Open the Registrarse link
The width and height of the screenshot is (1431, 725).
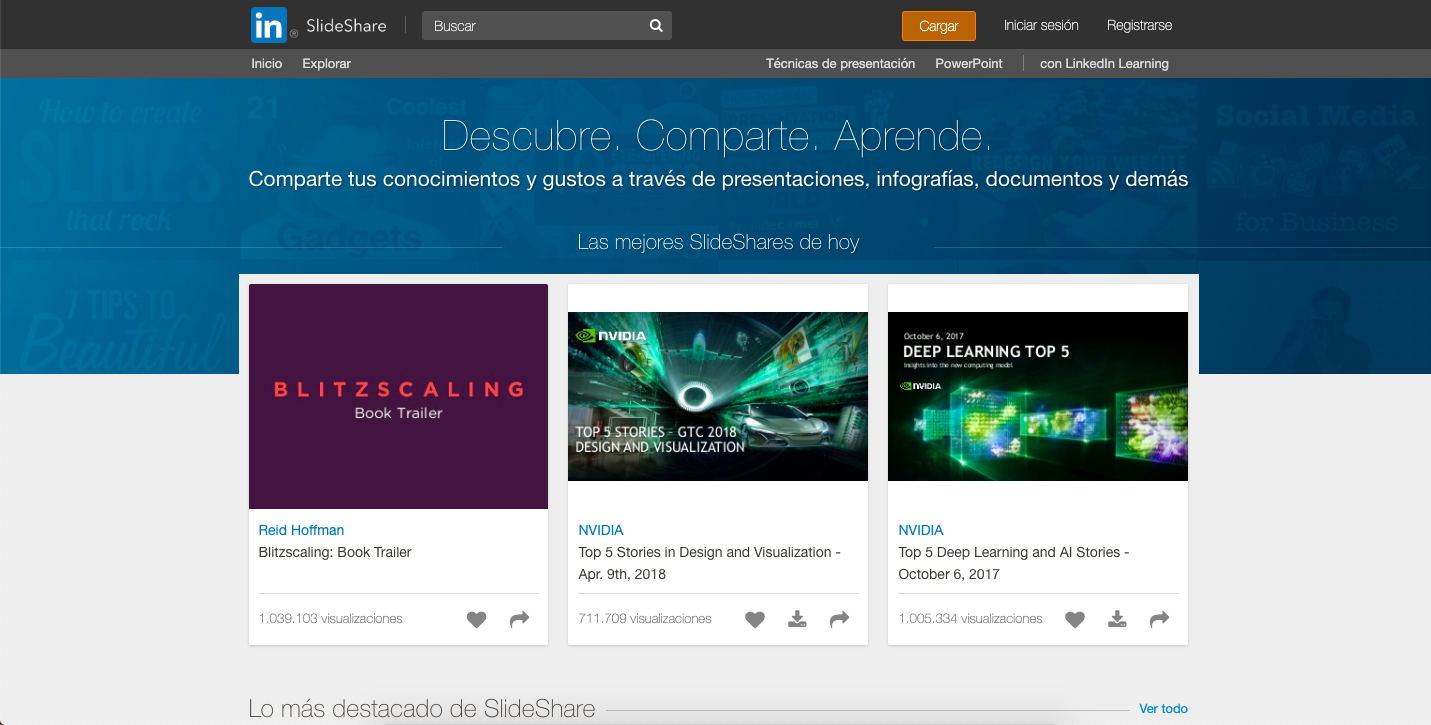tap(1139, 25)
